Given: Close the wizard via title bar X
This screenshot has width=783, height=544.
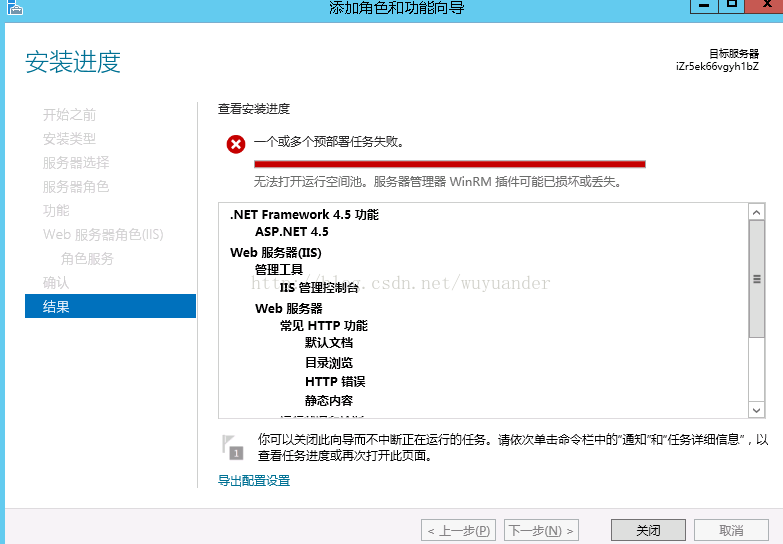Looking at the screenshot, I should tap(766, 5).
